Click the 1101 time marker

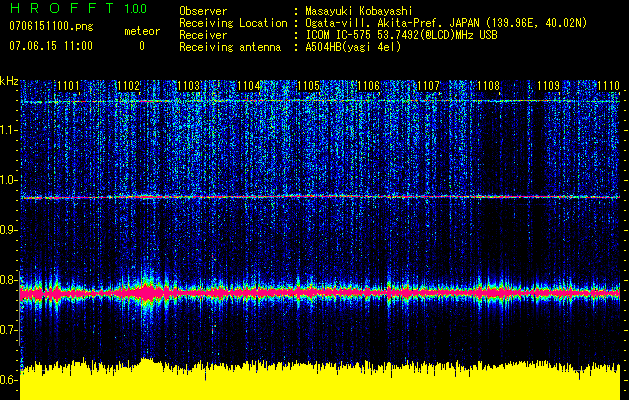pyautogui.click(x=68, y=87)
